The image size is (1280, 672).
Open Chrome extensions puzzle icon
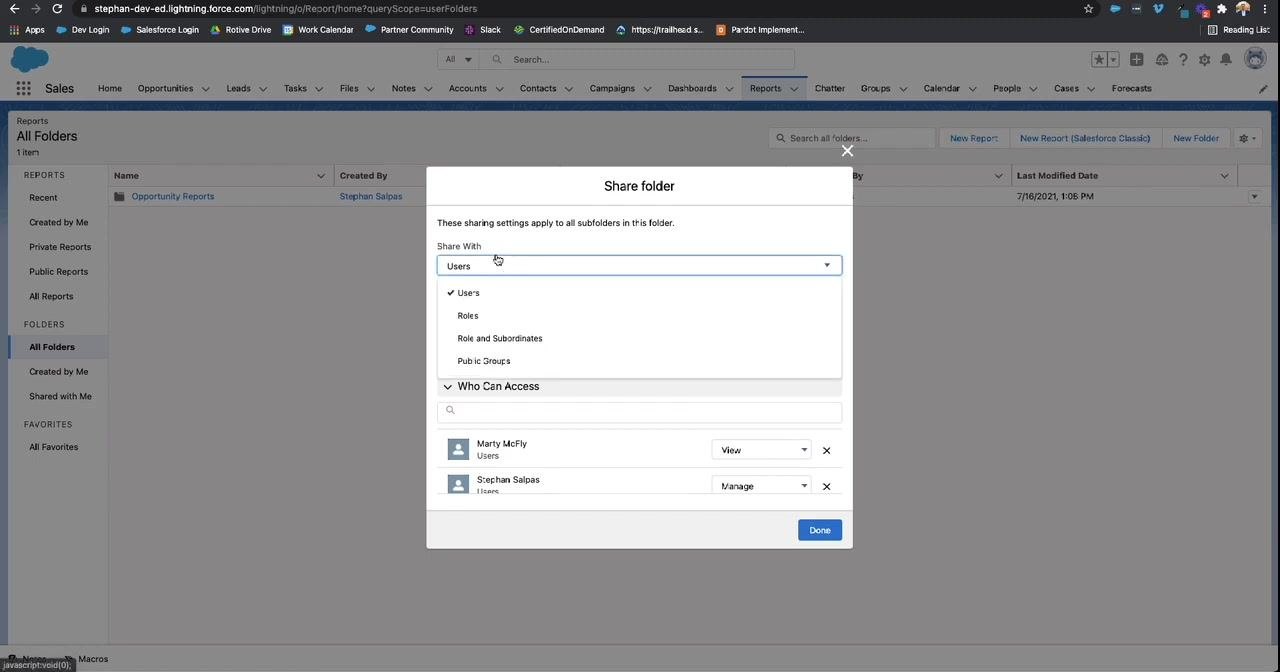1221,9
